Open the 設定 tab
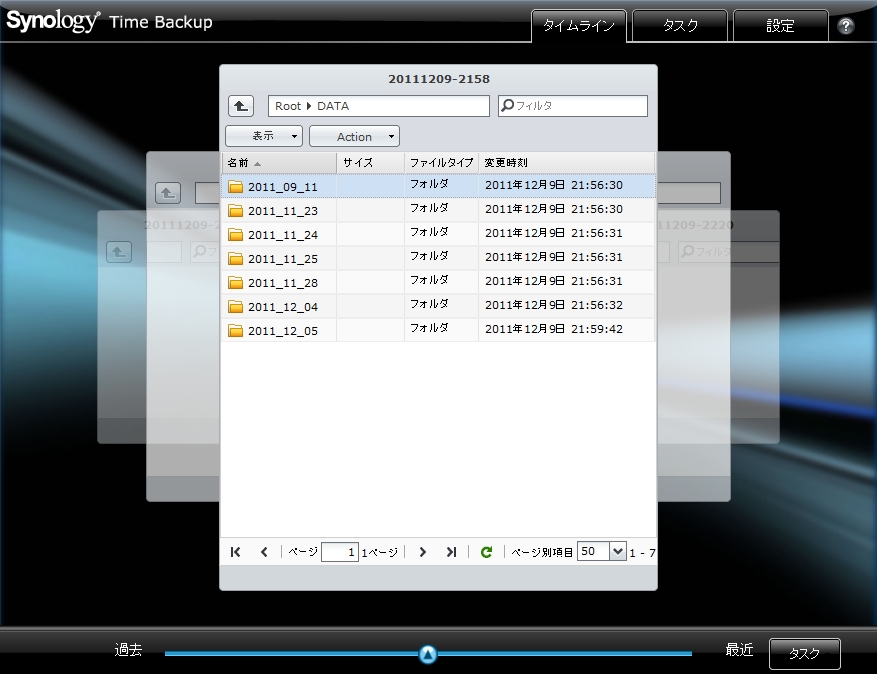Viewport: 877px width, 674px height. click(780, 26)
